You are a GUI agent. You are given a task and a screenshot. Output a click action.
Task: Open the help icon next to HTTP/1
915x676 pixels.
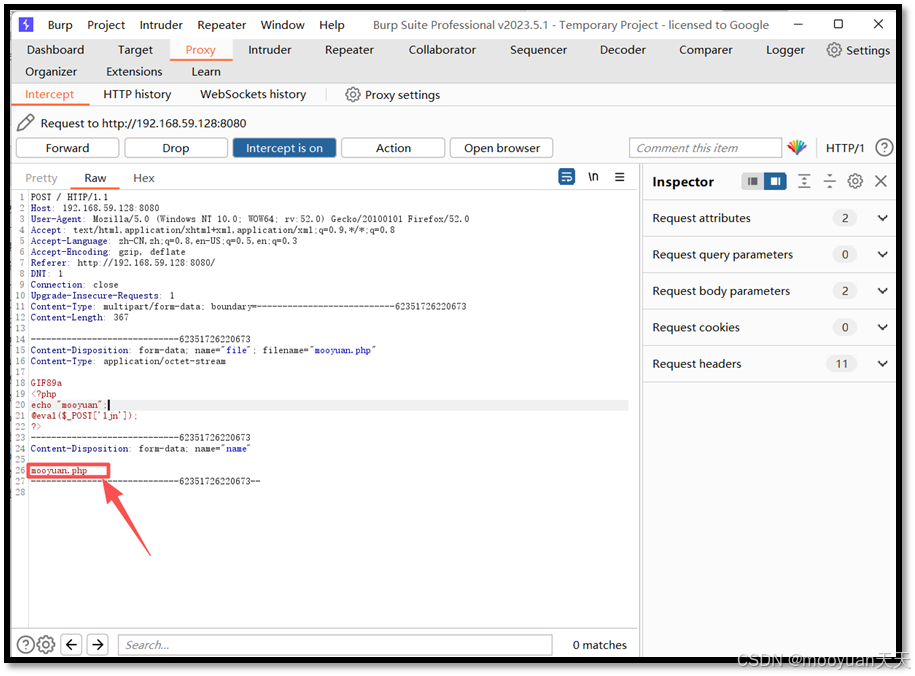coord(883,148)
